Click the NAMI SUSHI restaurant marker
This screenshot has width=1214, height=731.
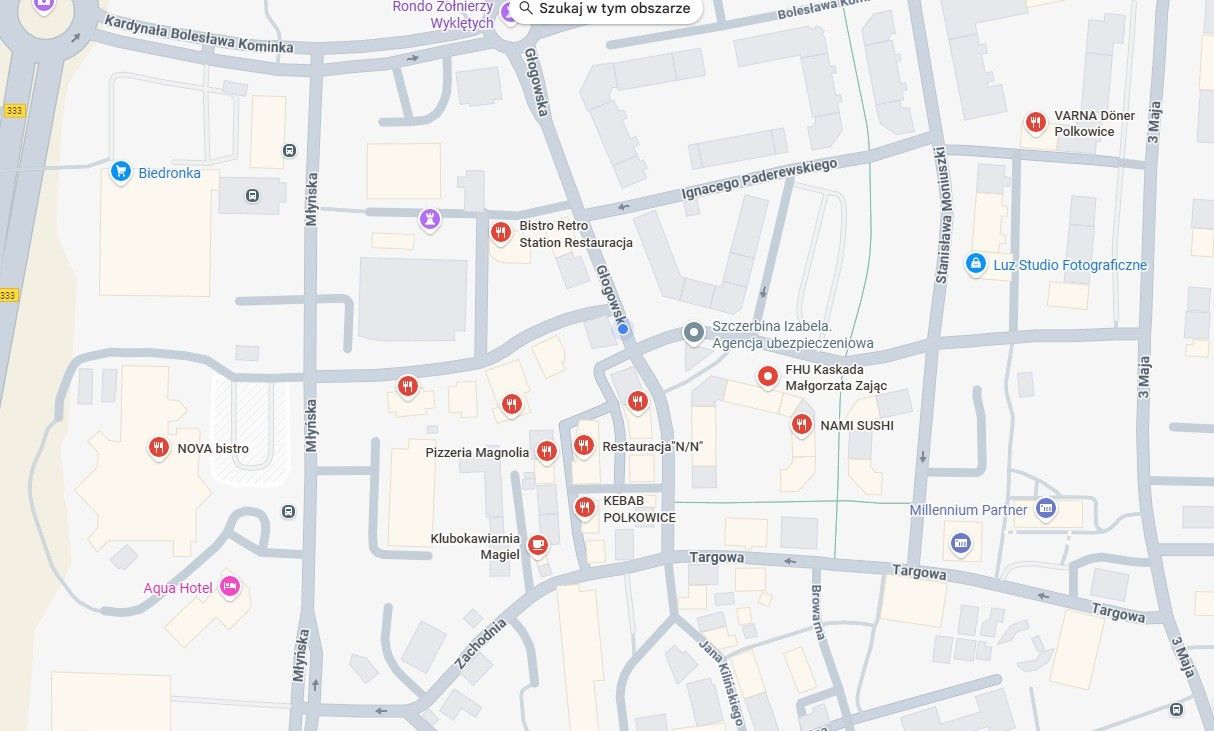point(801,425)
